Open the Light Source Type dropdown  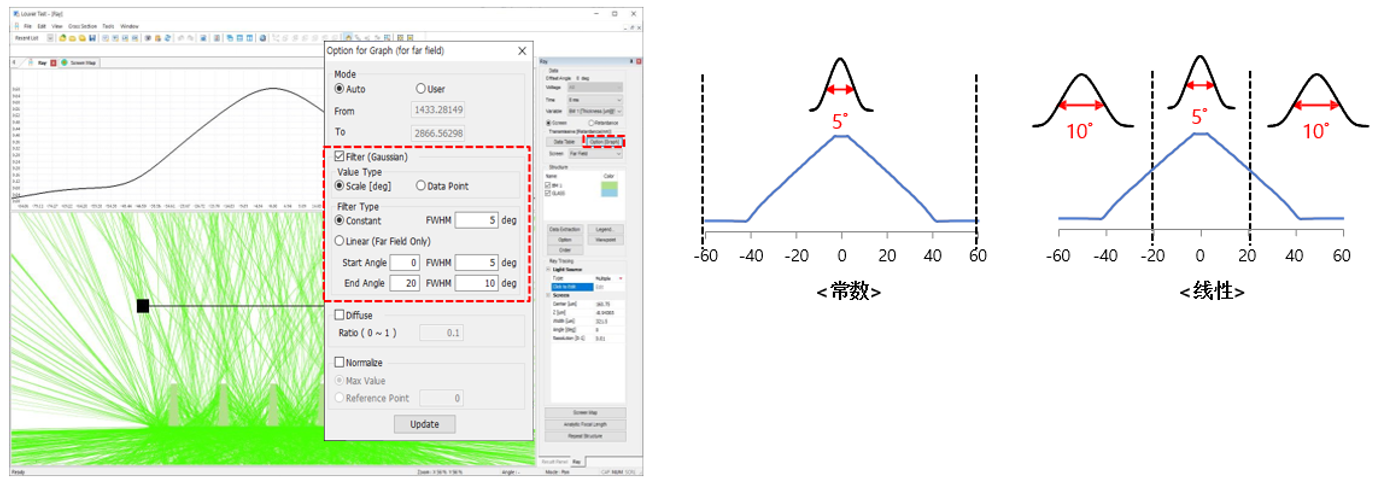click(619, 278)
